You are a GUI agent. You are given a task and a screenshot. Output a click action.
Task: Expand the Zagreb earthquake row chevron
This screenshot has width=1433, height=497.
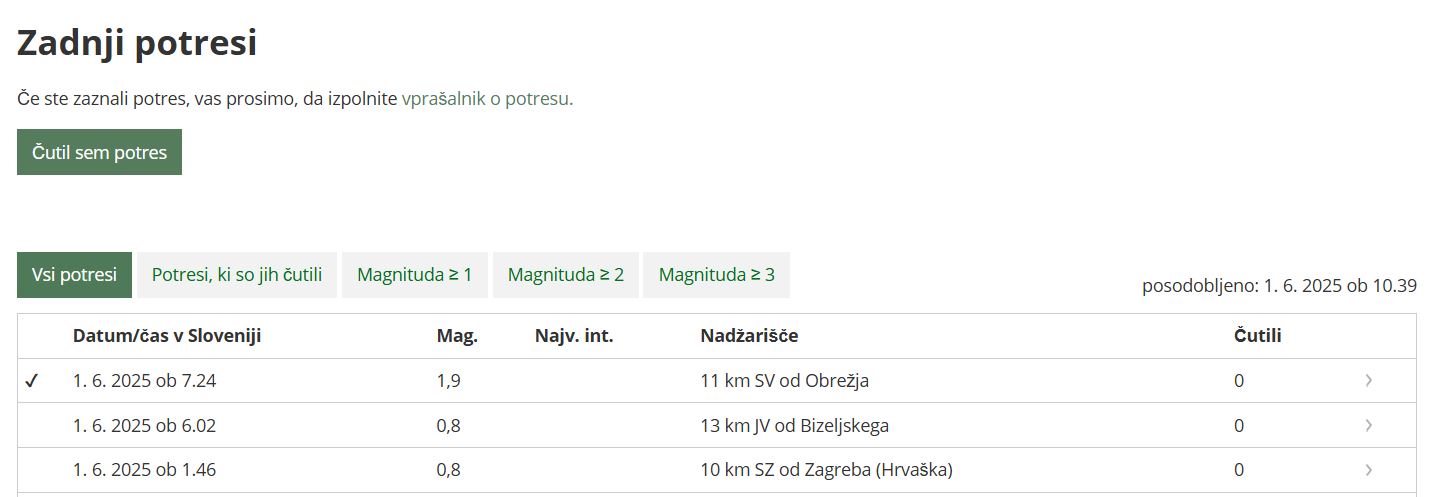(1368, 470)
